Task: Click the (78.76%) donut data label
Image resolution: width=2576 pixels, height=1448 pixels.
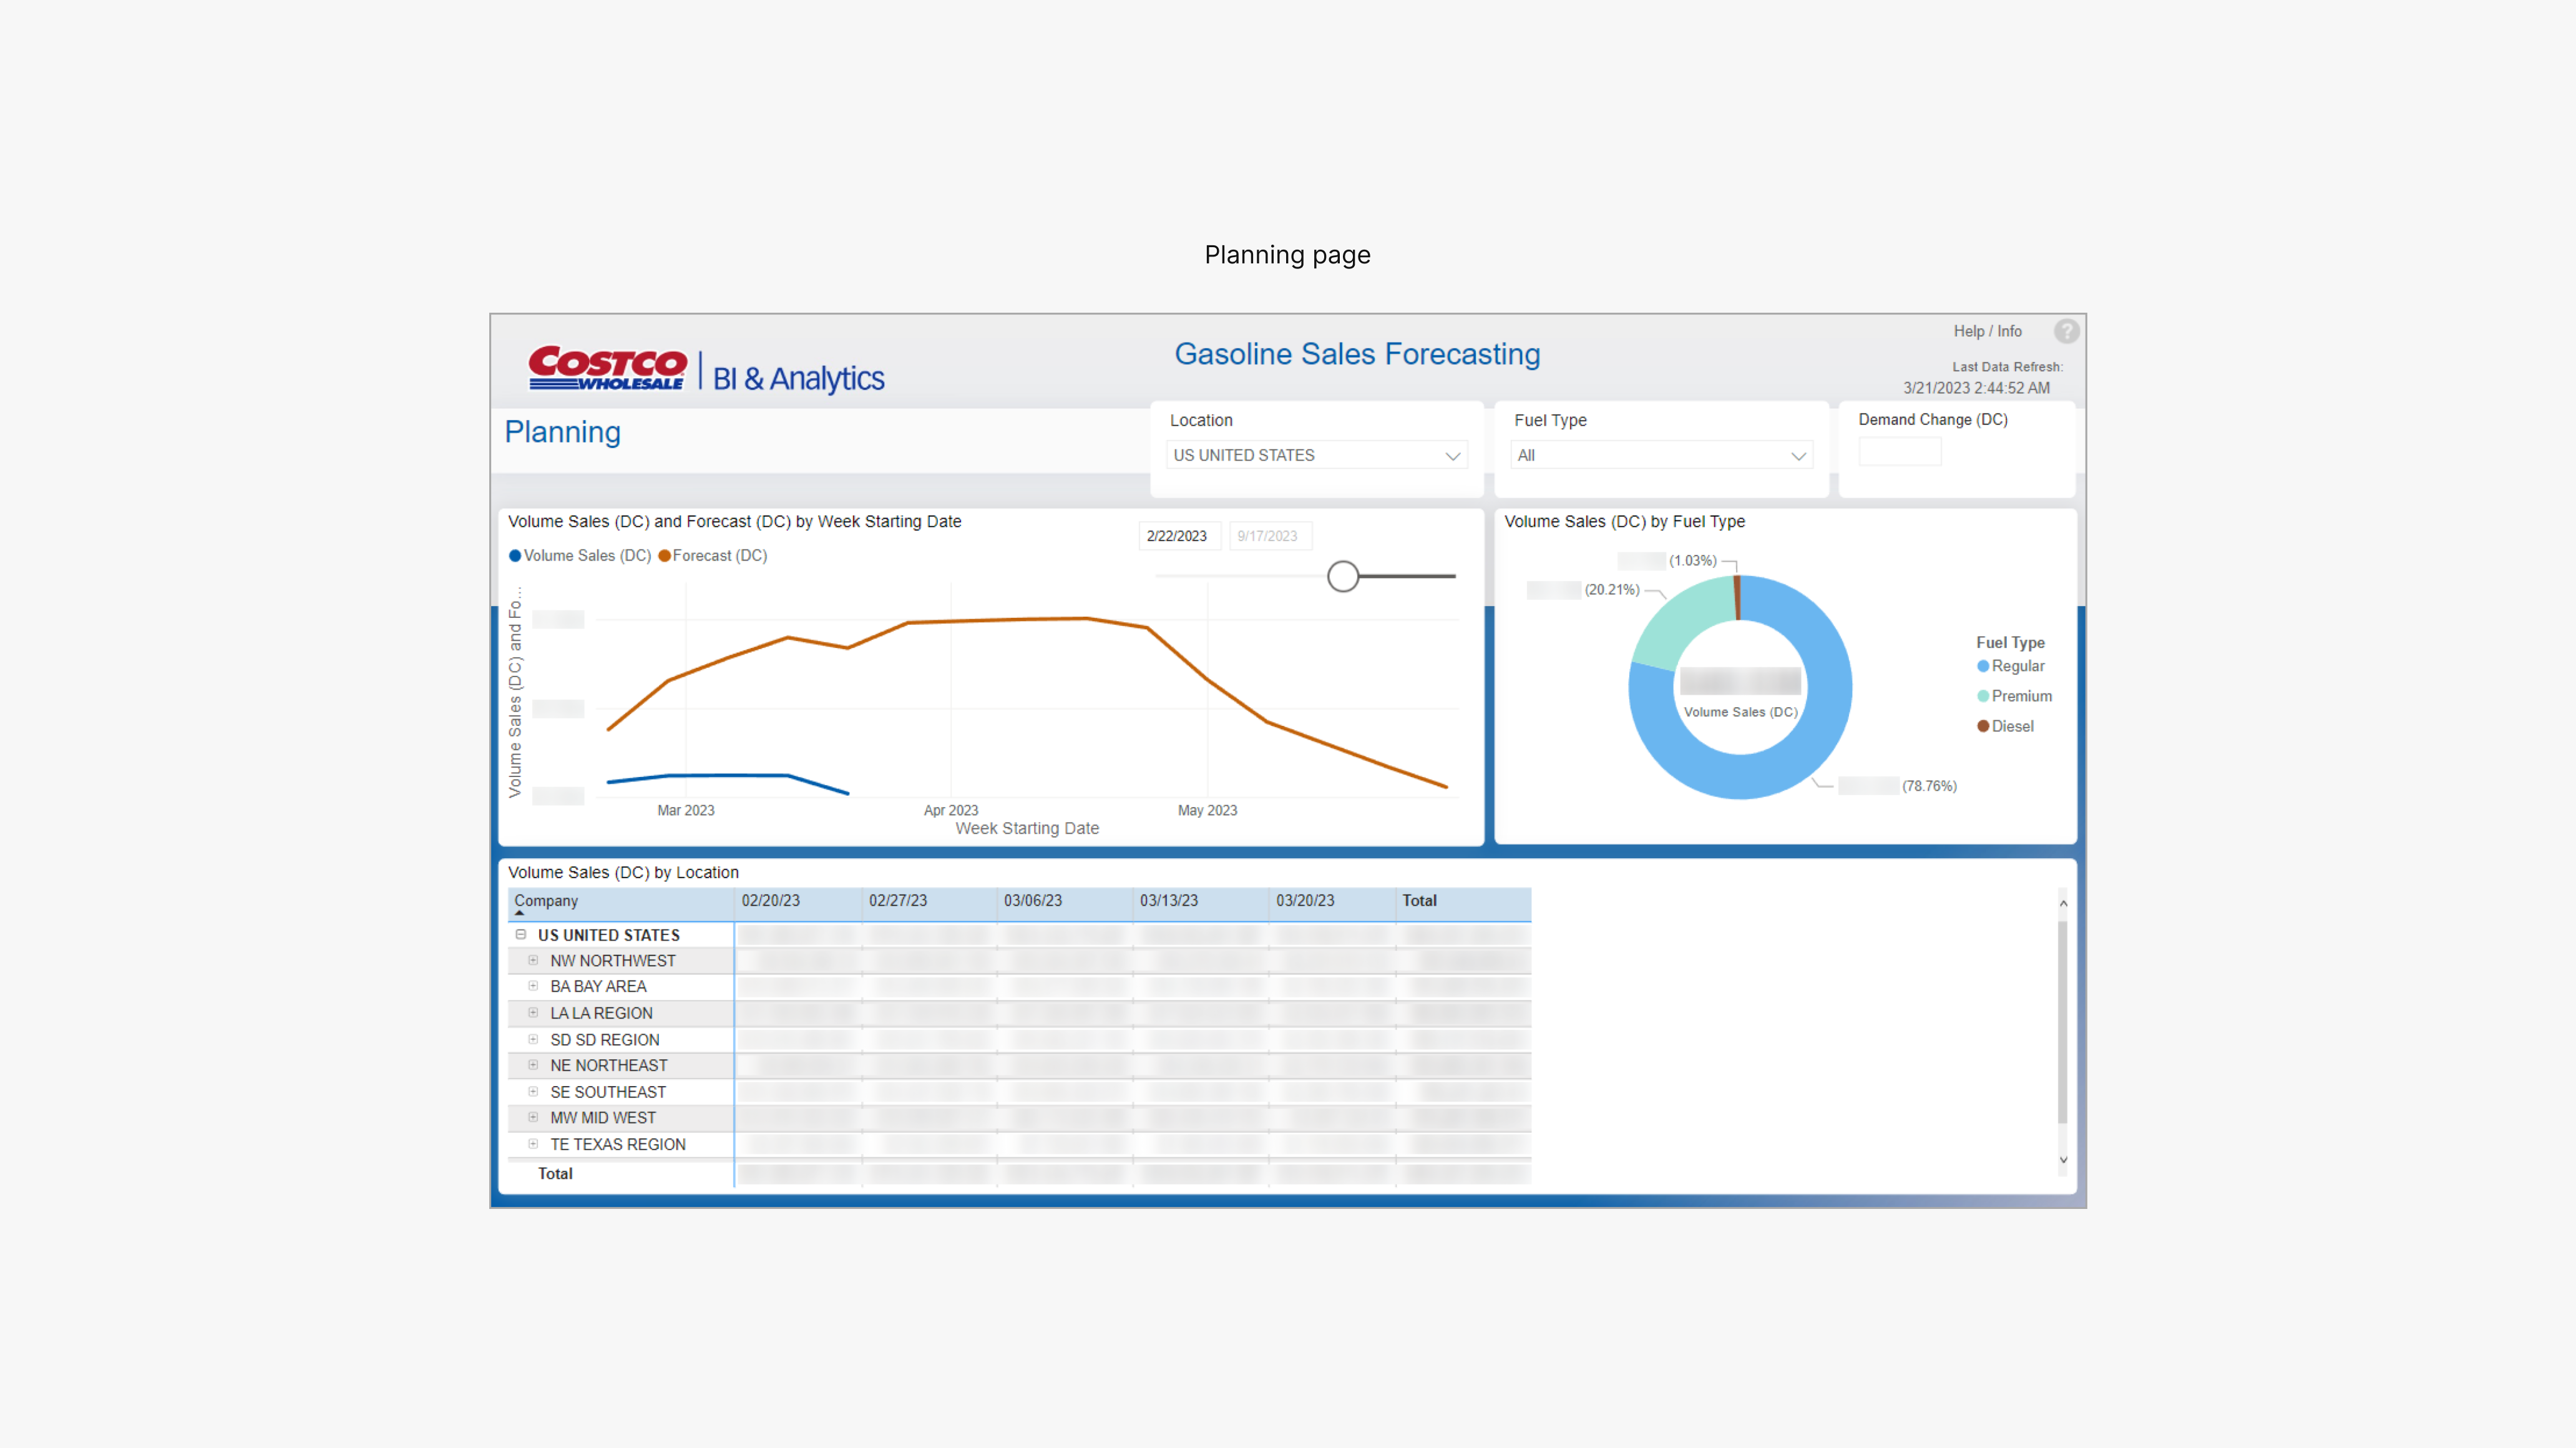Action: (1929, 786)
